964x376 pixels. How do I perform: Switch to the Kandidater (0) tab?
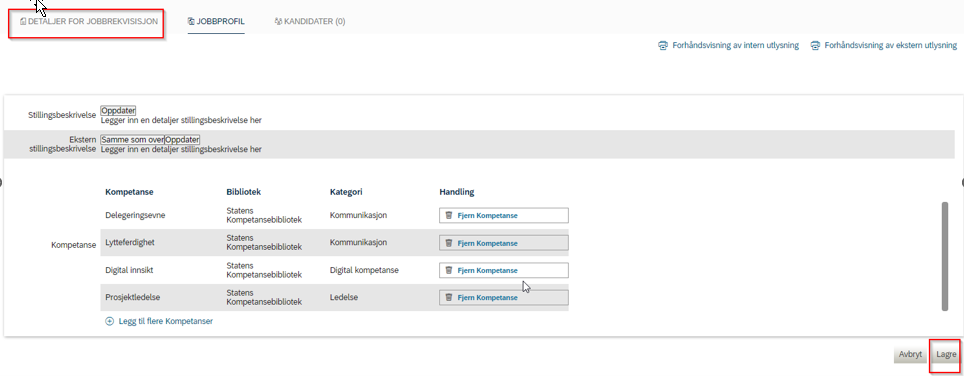click(x=310, y=22)
